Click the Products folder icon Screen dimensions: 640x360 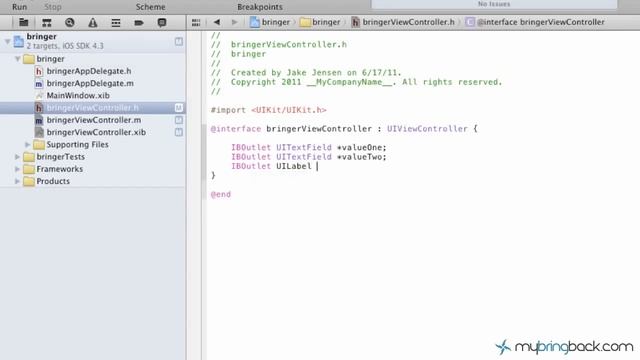pyautogui.click(x=29, y=181)
